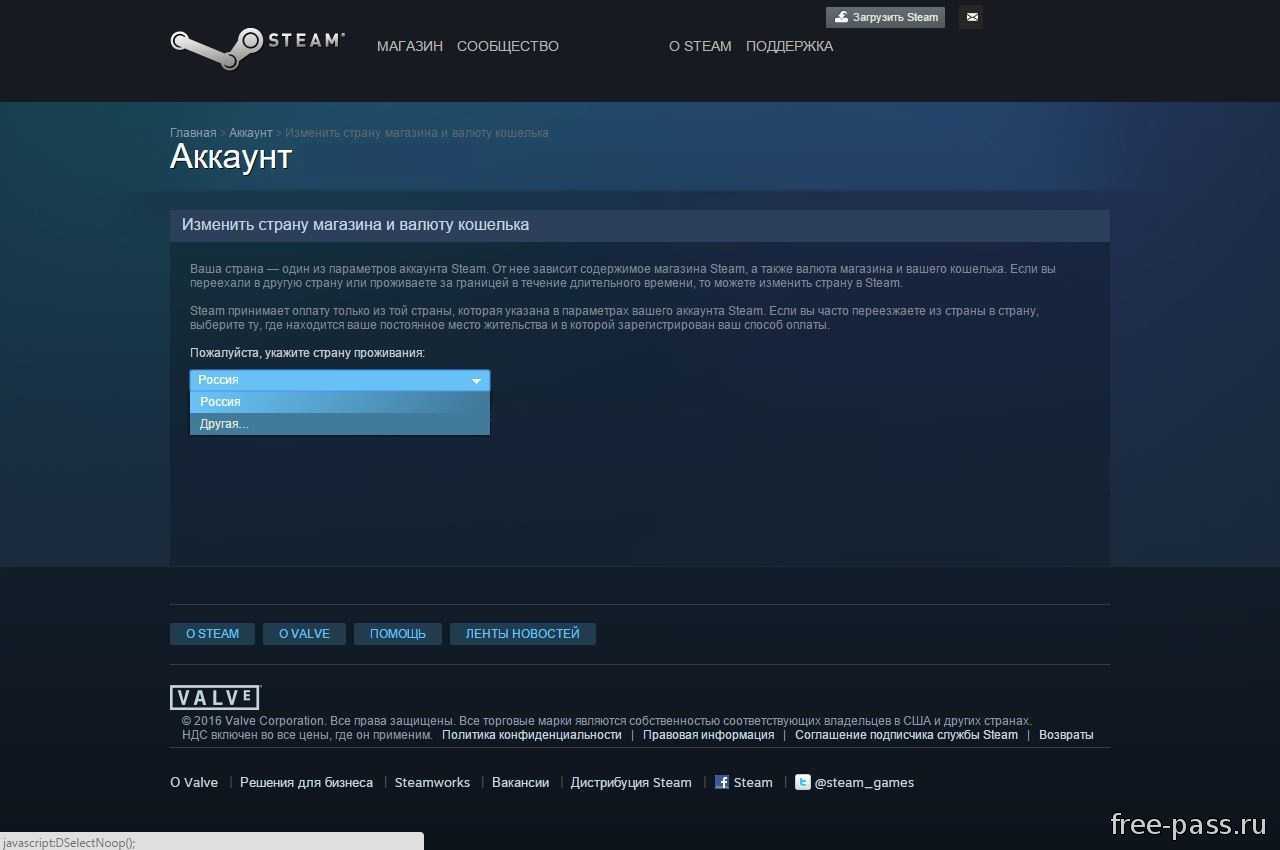
Task: Open the Вакансии footer link
Action: (520, 783)
